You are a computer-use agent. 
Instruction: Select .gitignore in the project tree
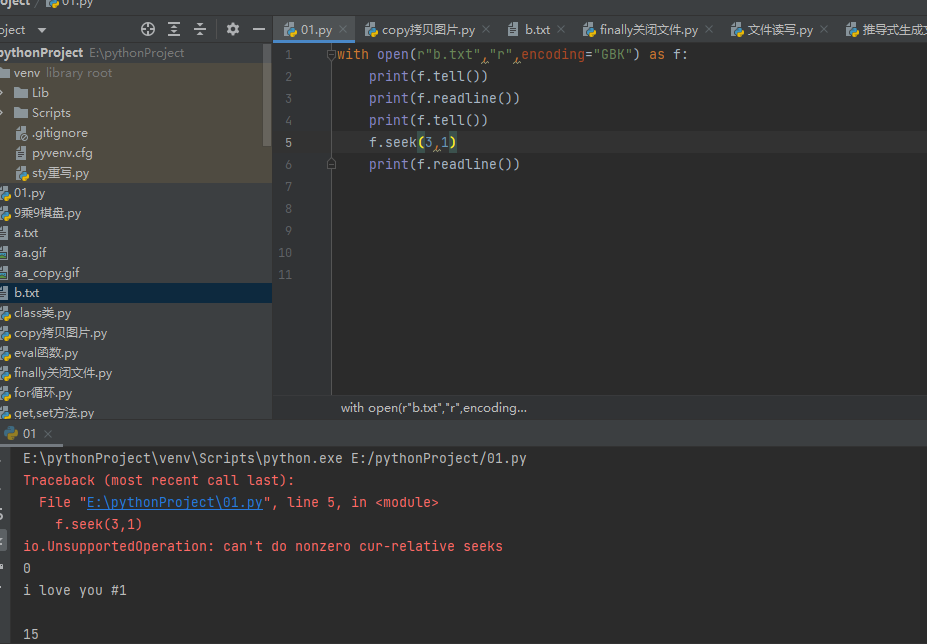coord(131,133)
